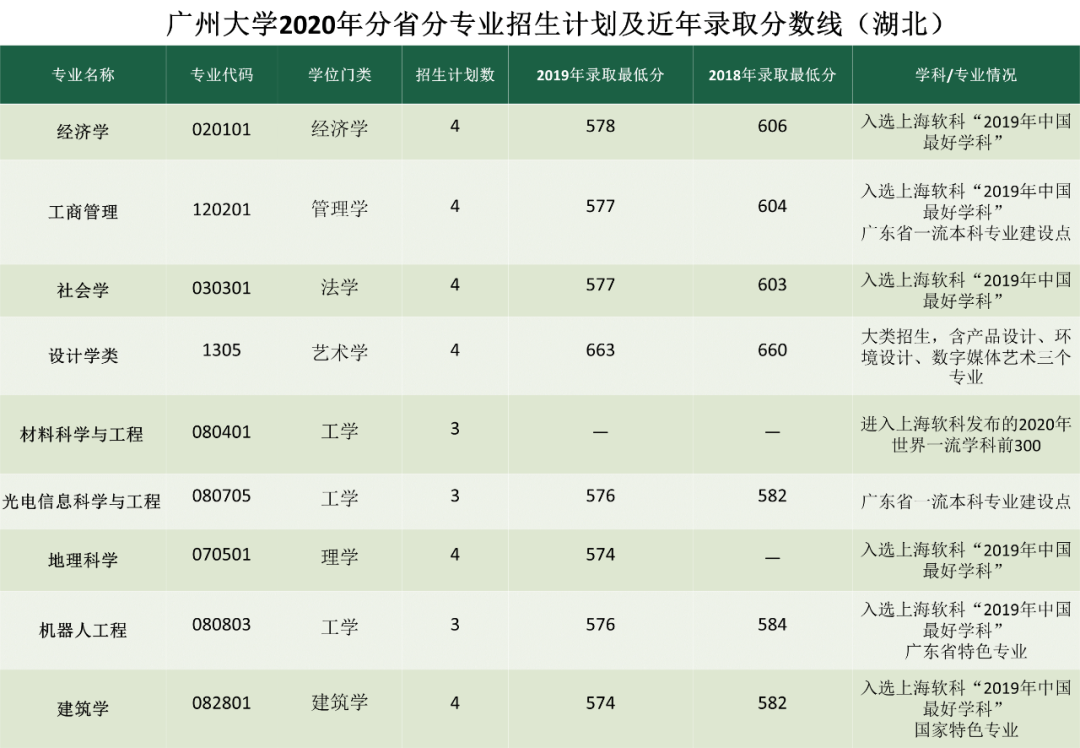Click the 2019 score 578
This screenshot has width=1080, height=748.
click(x=600, y=126)
